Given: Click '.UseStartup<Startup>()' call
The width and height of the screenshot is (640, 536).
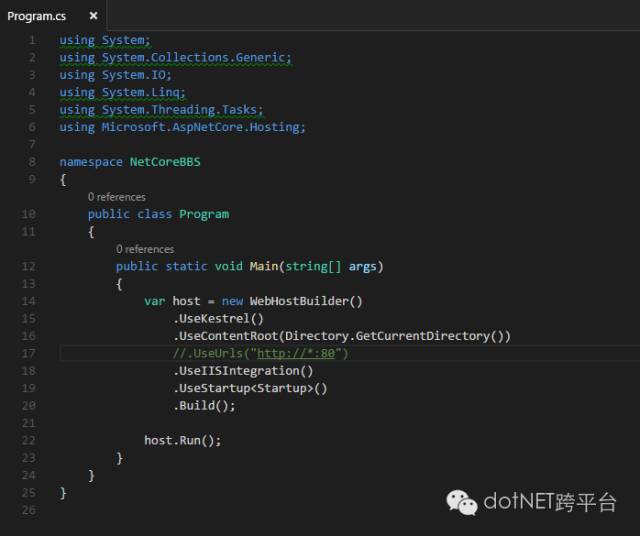Looking at the screenshot, I should pyautogui.click(x=250, y=388).
